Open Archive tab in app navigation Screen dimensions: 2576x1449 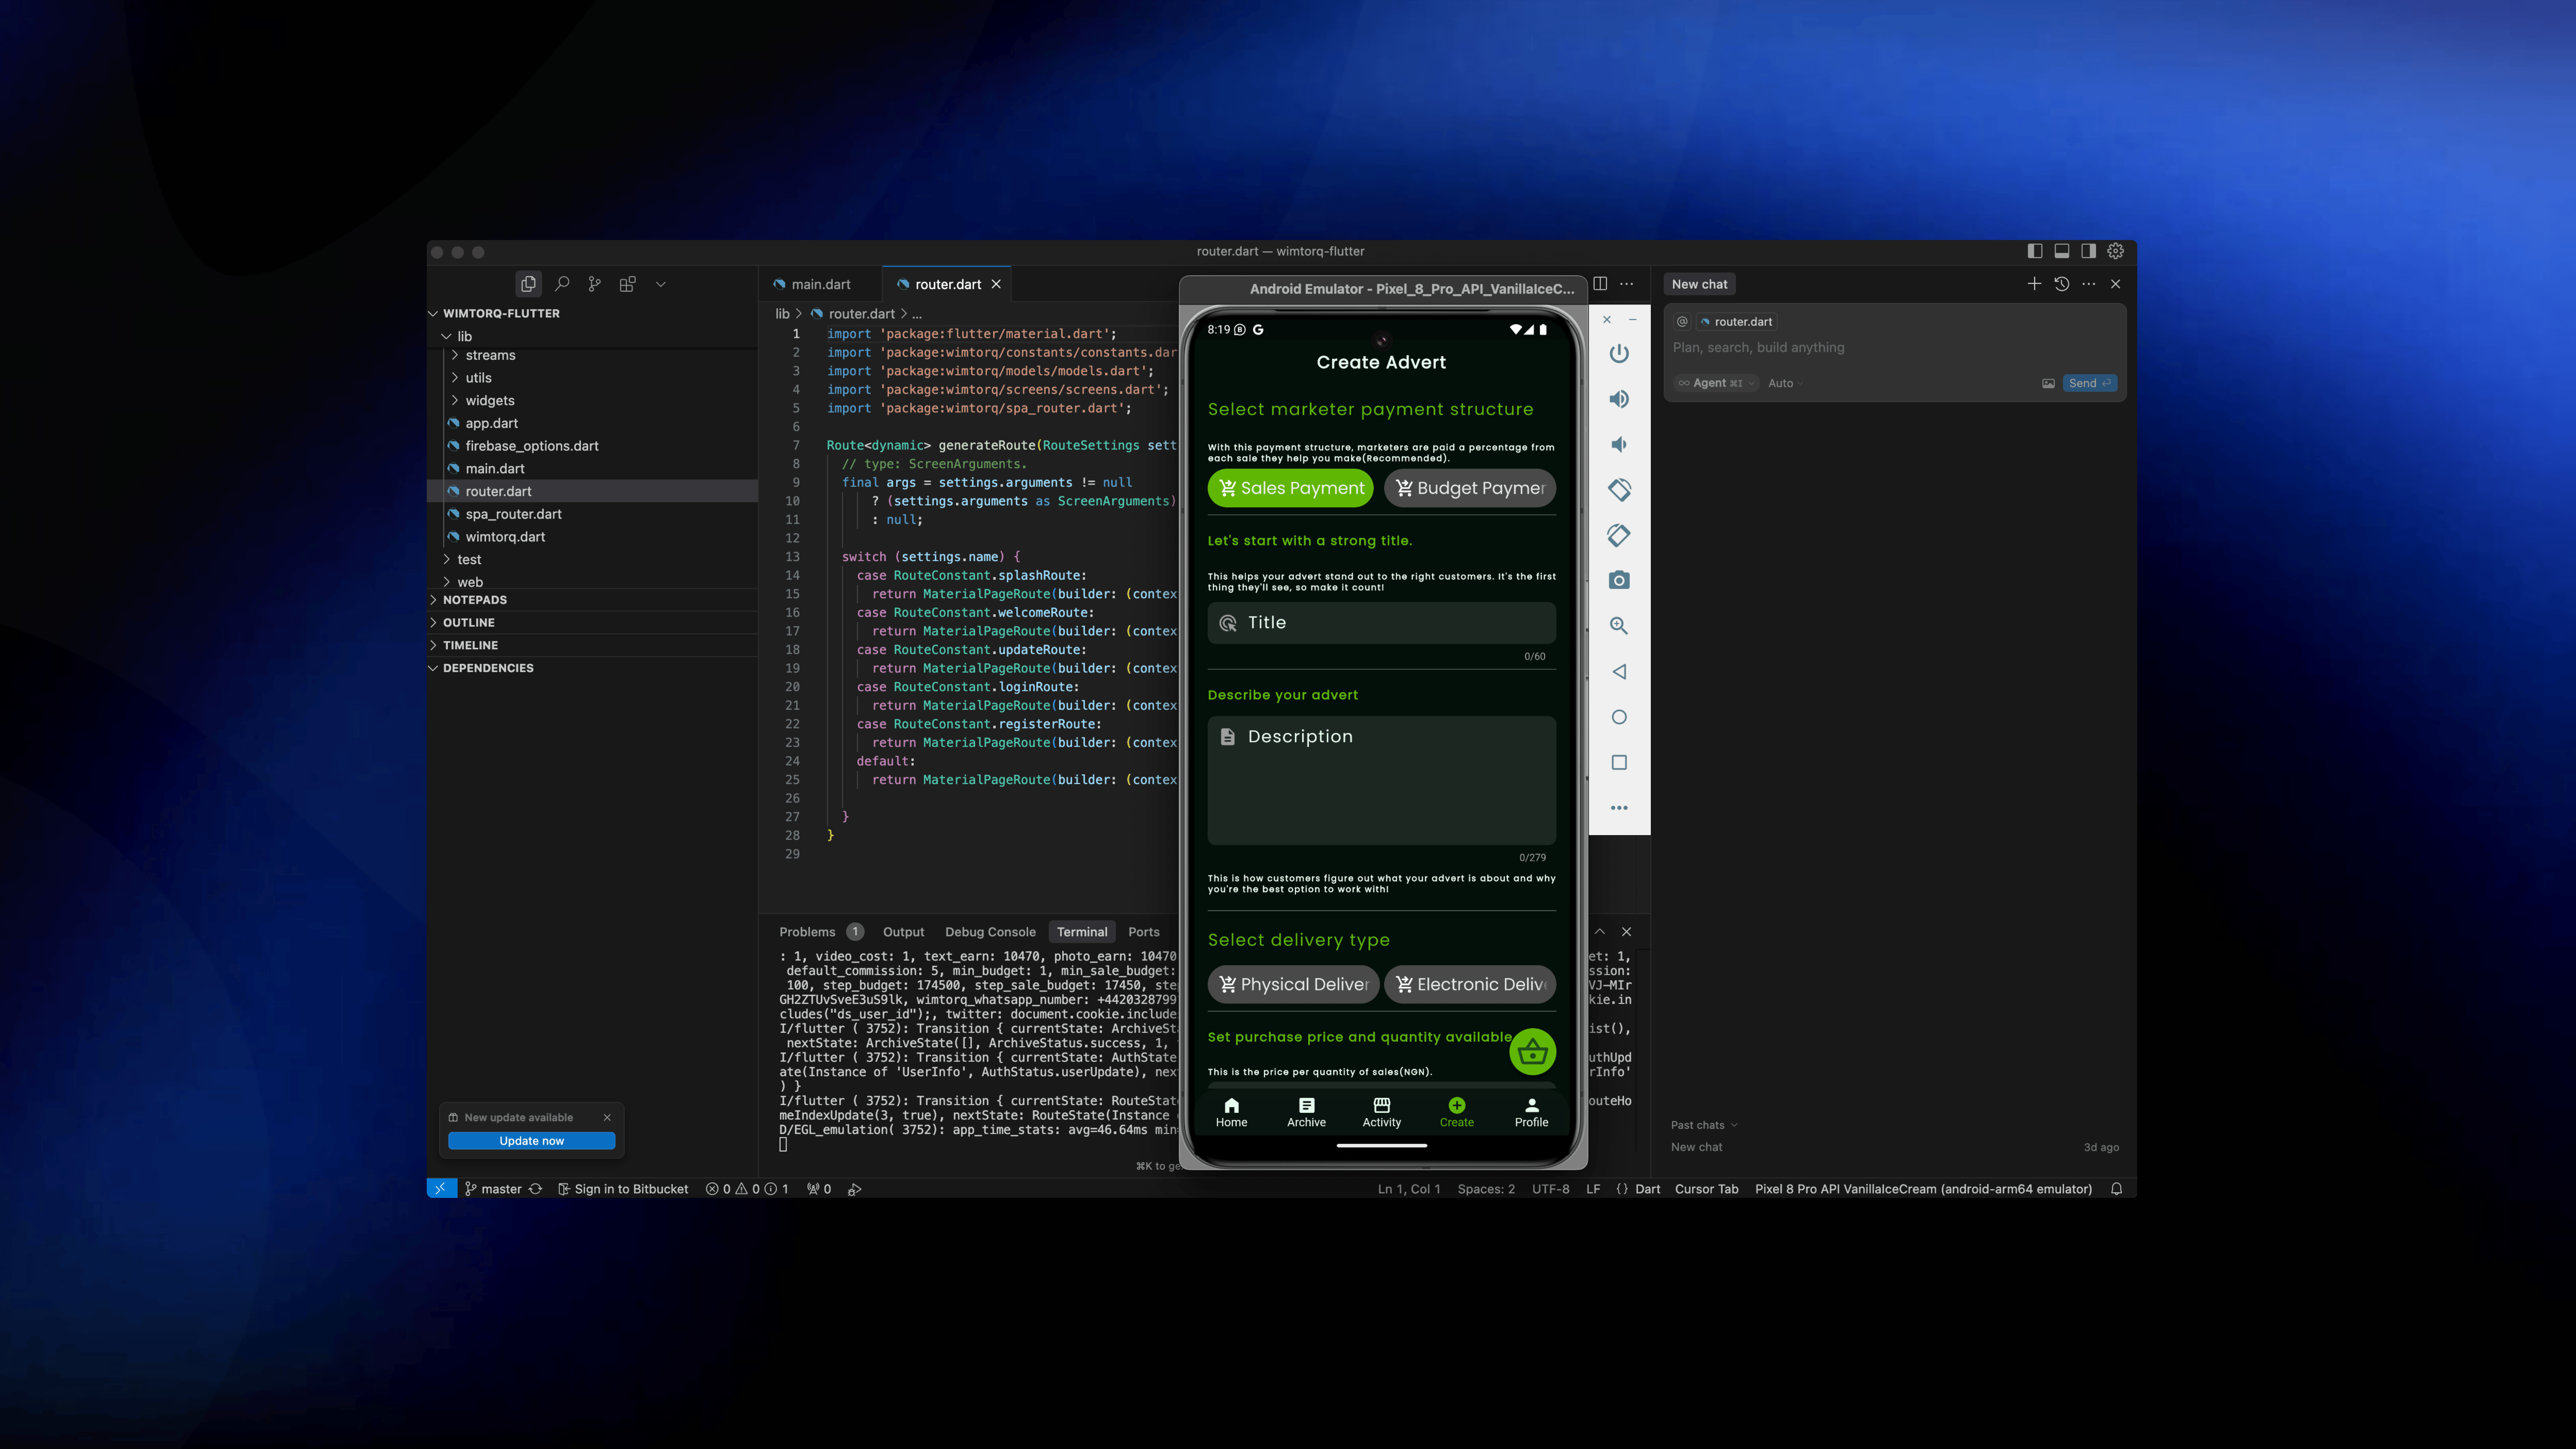click(x=1306, y=1112)
